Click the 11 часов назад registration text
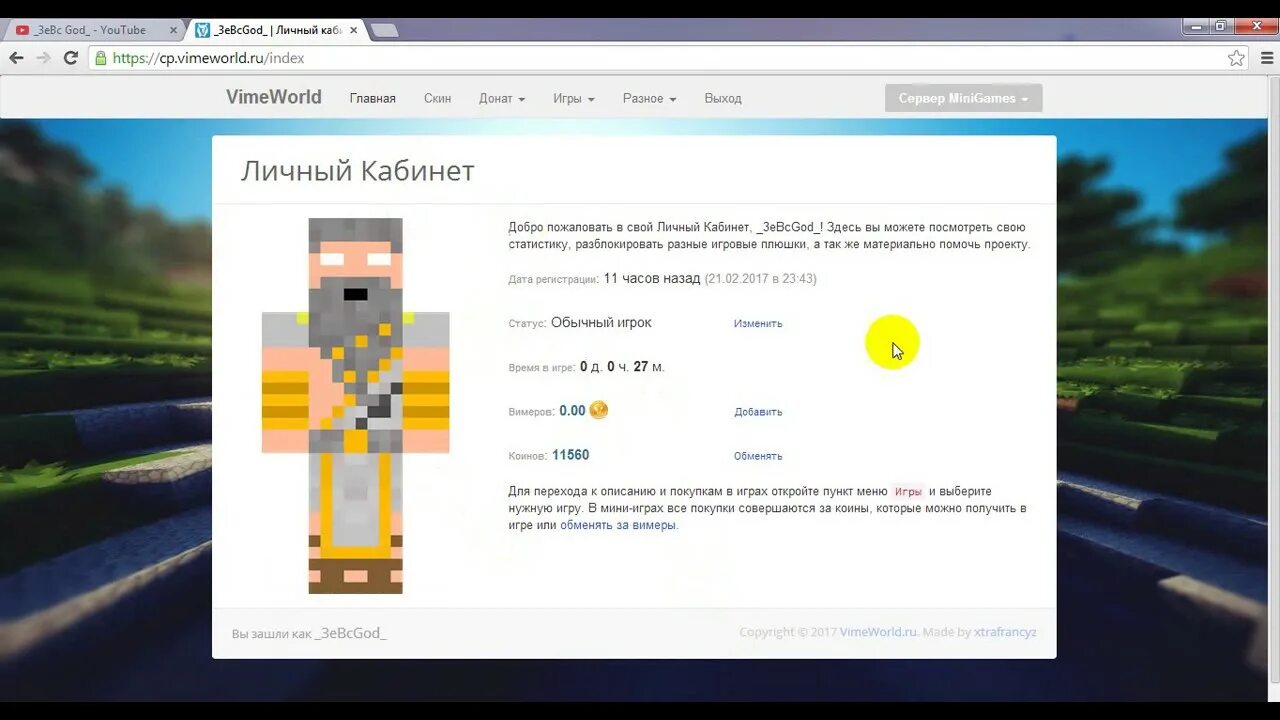 pyautogui.click(x=652, y=279)
